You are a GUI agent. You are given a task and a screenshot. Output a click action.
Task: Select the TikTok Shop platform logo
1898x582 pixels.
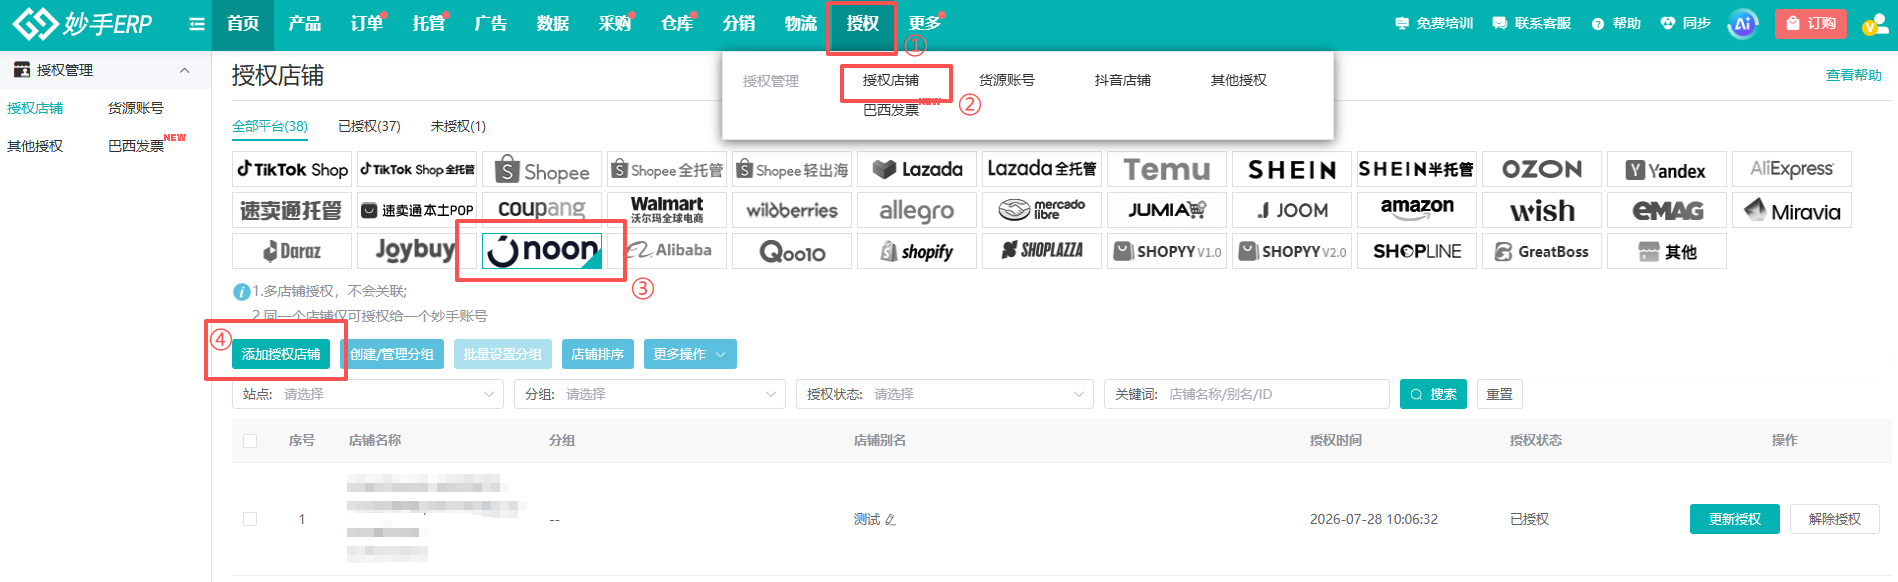292,169
